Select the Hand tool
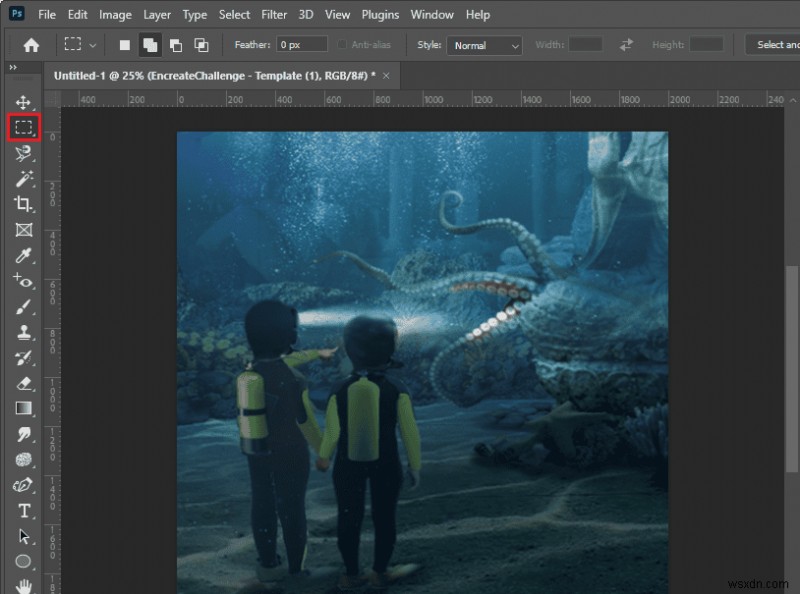 click(x=23, y=586)
